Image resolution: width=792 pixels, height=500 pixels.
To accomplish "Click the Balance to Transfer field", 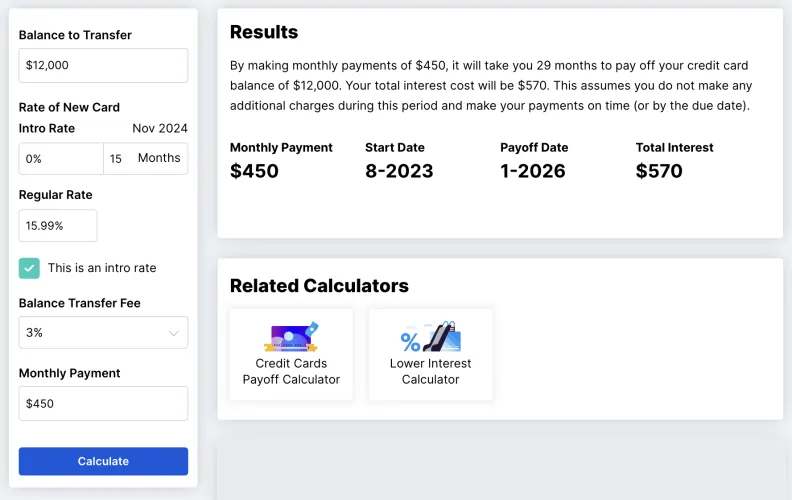I will (103, 65).
